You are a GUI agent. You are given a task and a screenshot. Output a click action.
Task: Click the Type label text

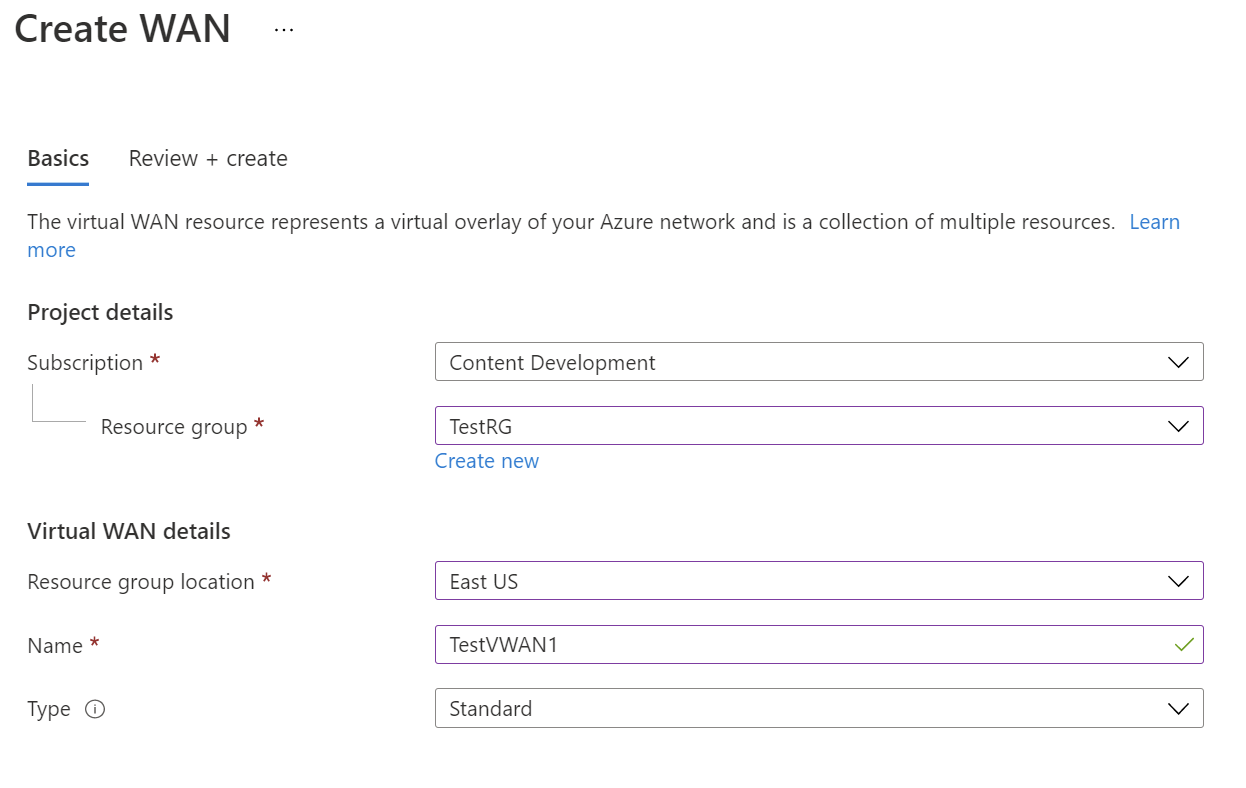click(x=49, y=709)
